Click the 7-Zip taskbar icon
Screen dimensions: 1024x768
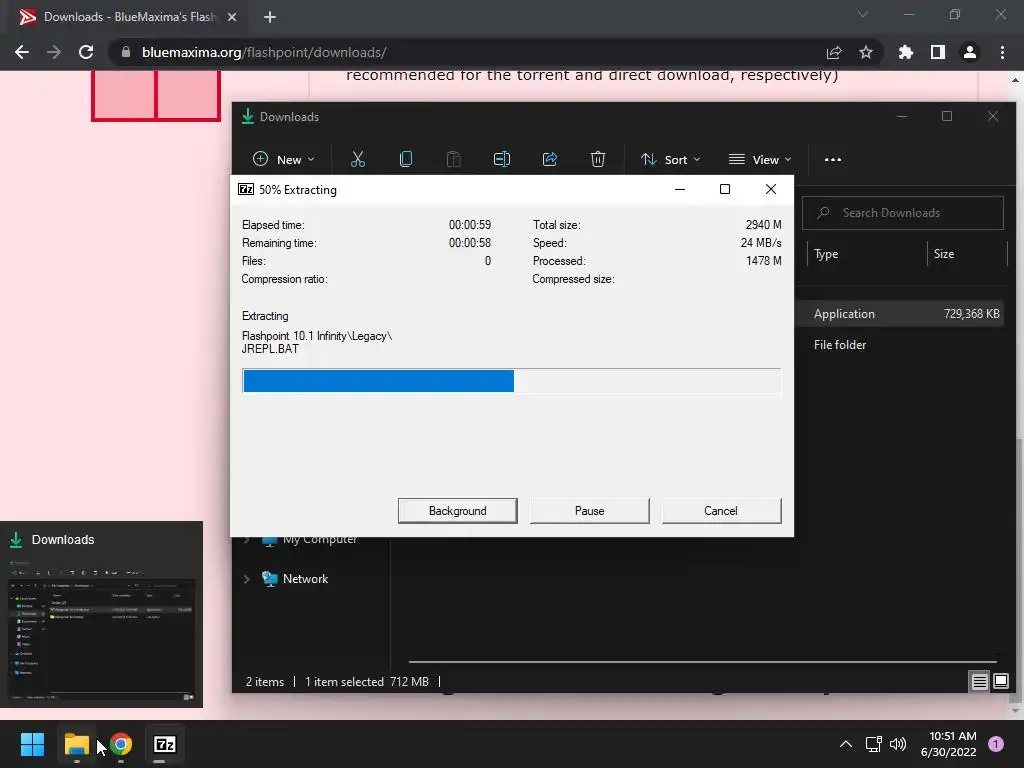pos(165,744)
